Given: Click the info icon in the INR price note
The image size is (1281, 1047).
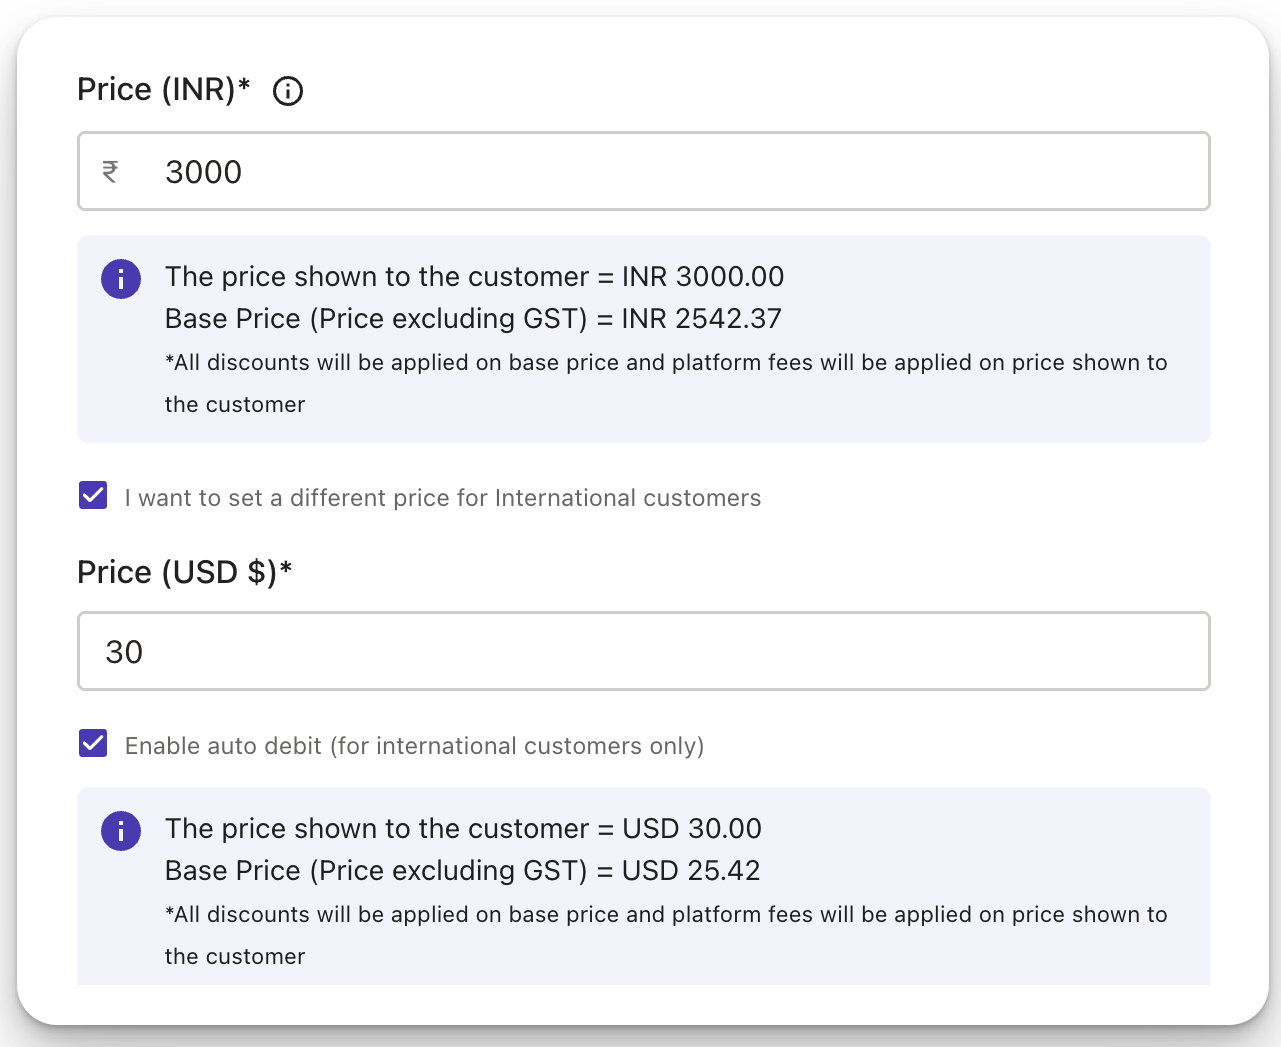Looking at the screenshot, I should tap(121, 279).
